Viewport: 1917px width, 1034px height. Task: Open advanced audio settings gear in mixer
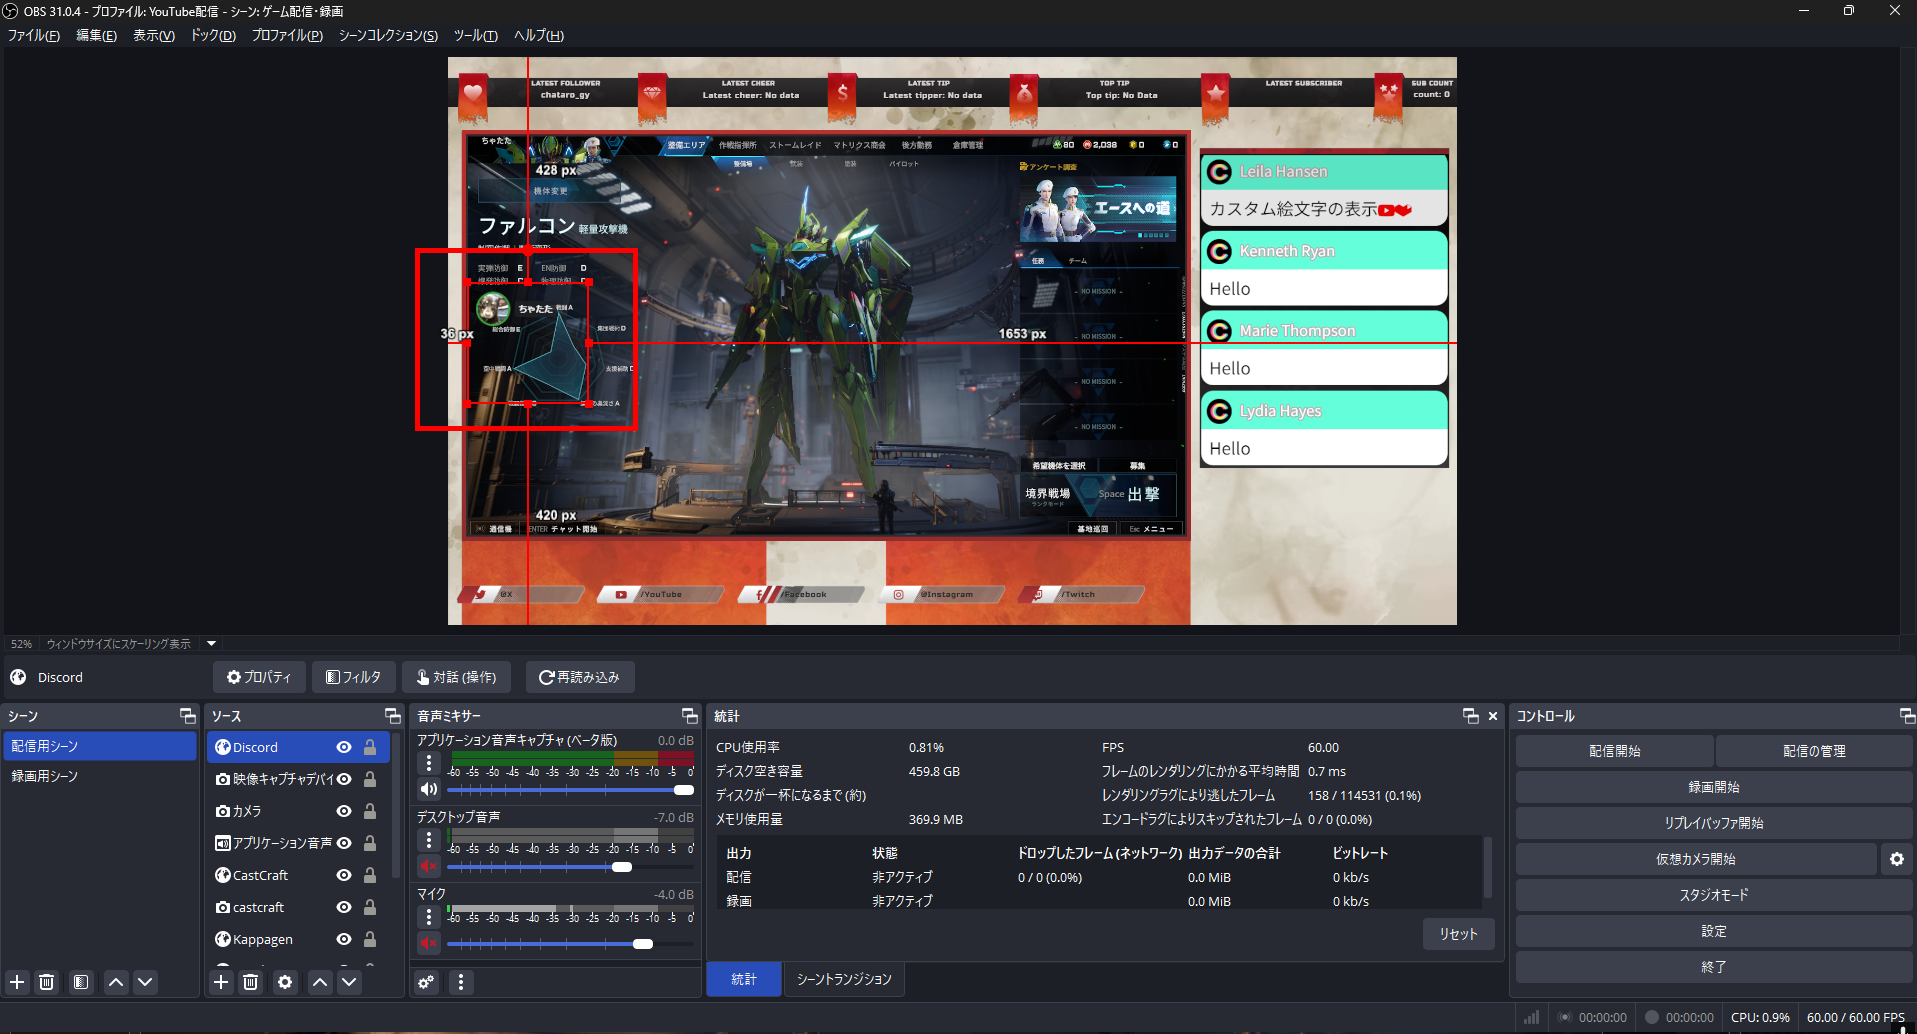click(x=426, y=982)
